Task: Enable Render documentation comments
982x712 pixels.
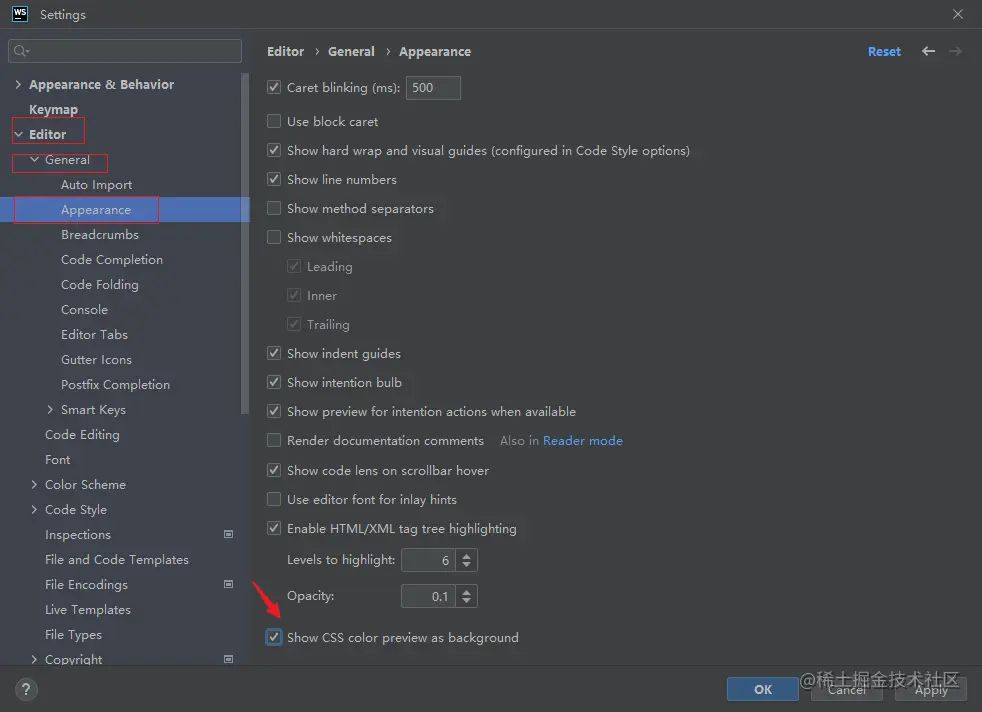Action: pyautogui.click(x=274, y=440)
